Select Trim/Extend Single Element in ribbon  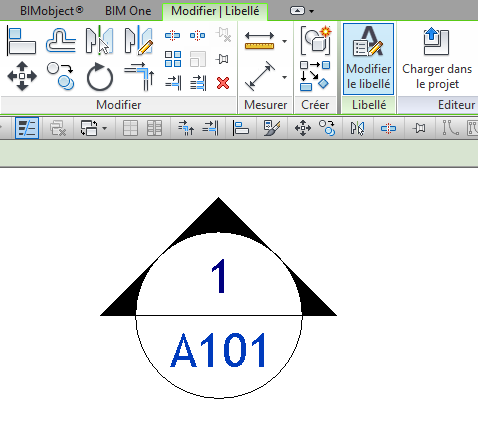(x=173, y=83)
